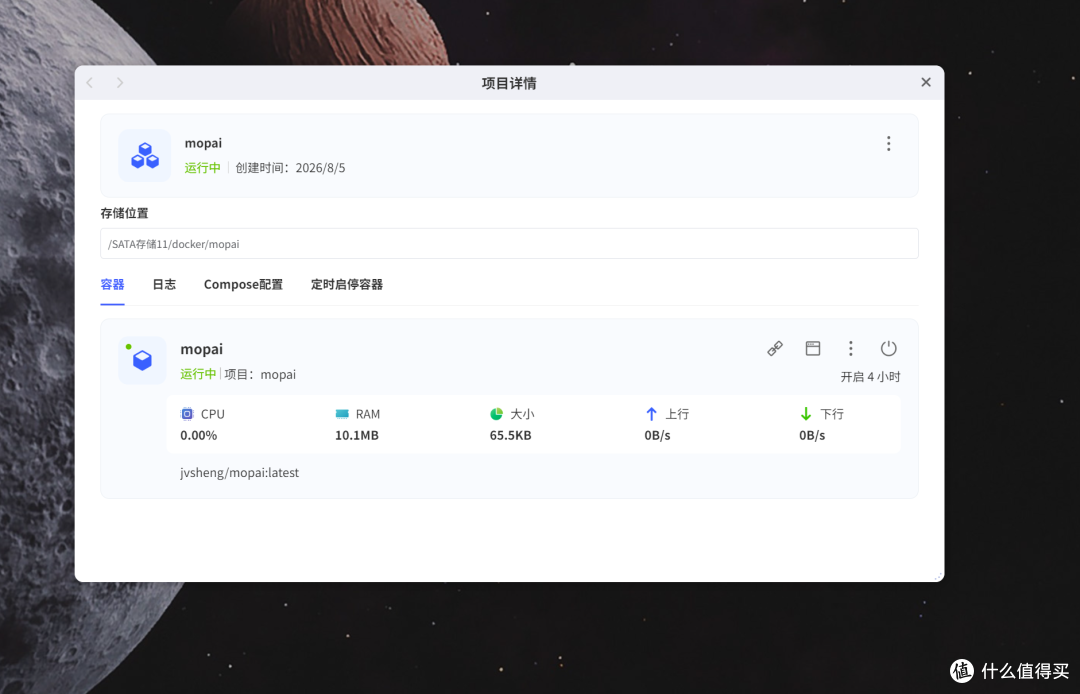Click the size value 65.5KB
This screenshot has width=1080, height=694.
pos(510,435)
